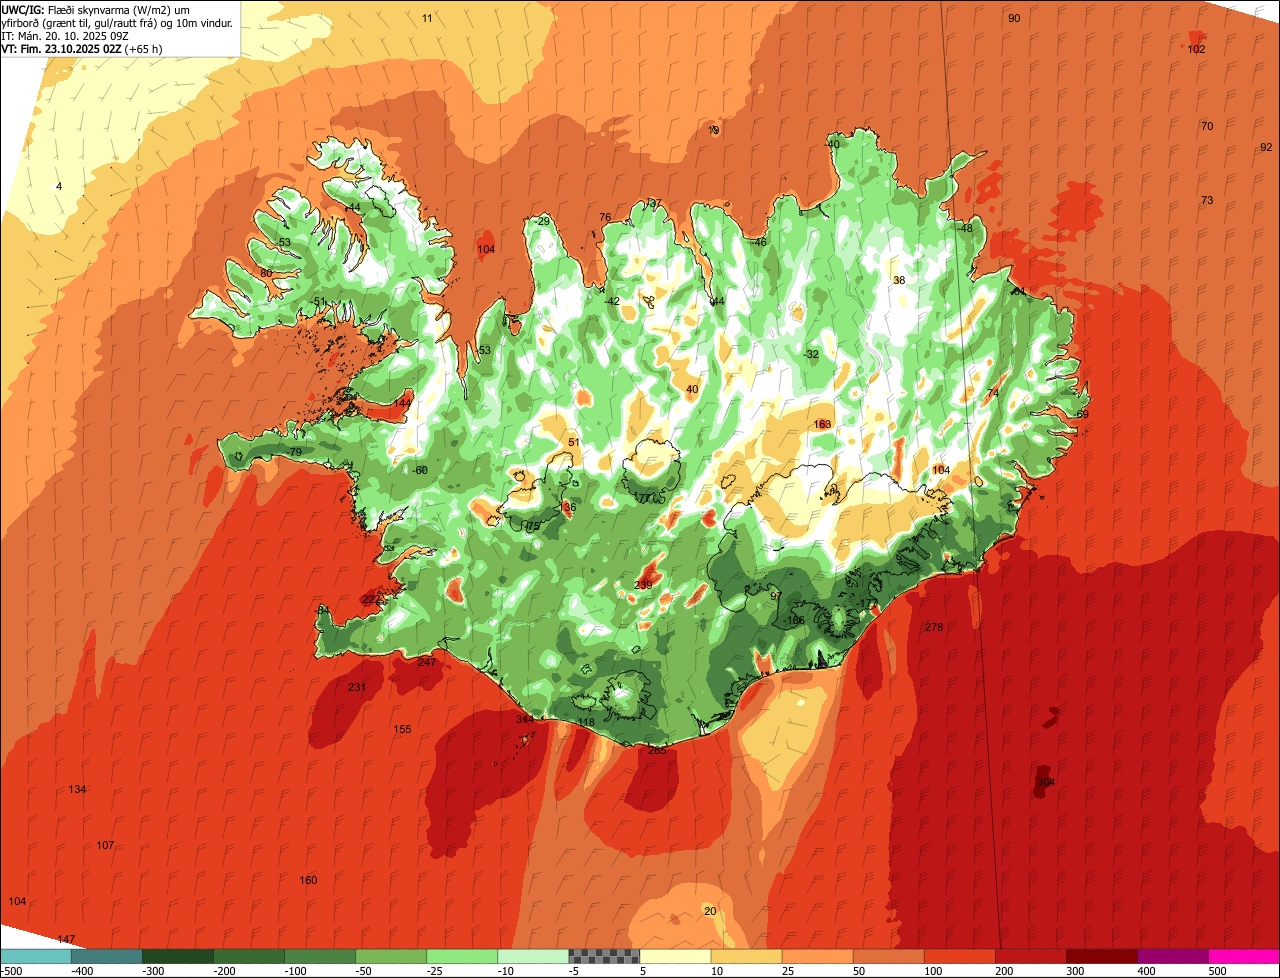Click the '160' value in the ocean

tap(308, 880)
